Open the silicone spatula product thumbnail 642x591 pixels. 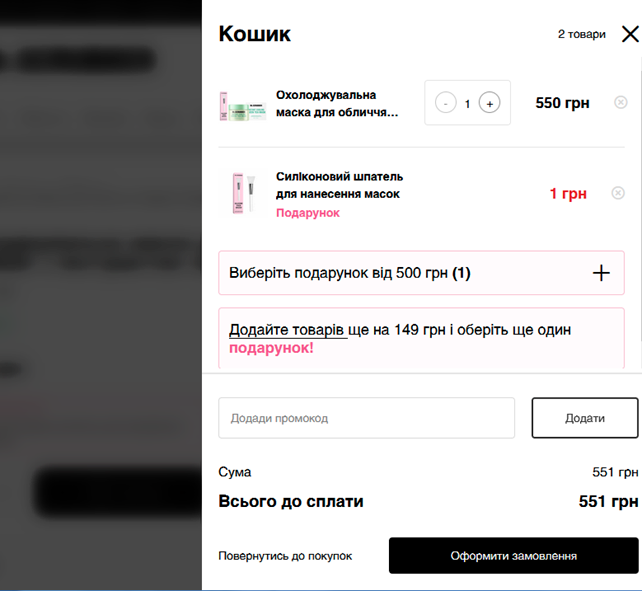(x=244, y=193)
